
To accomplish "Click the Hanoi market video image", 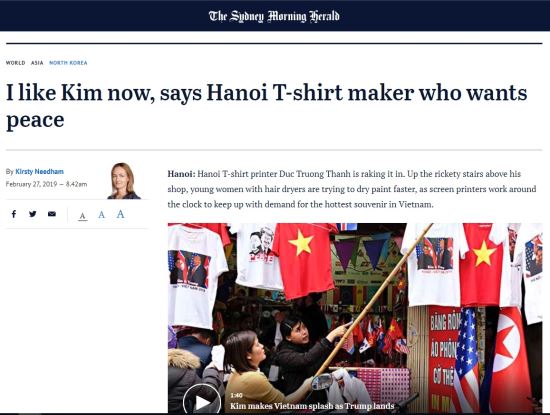I will [355, 318].
